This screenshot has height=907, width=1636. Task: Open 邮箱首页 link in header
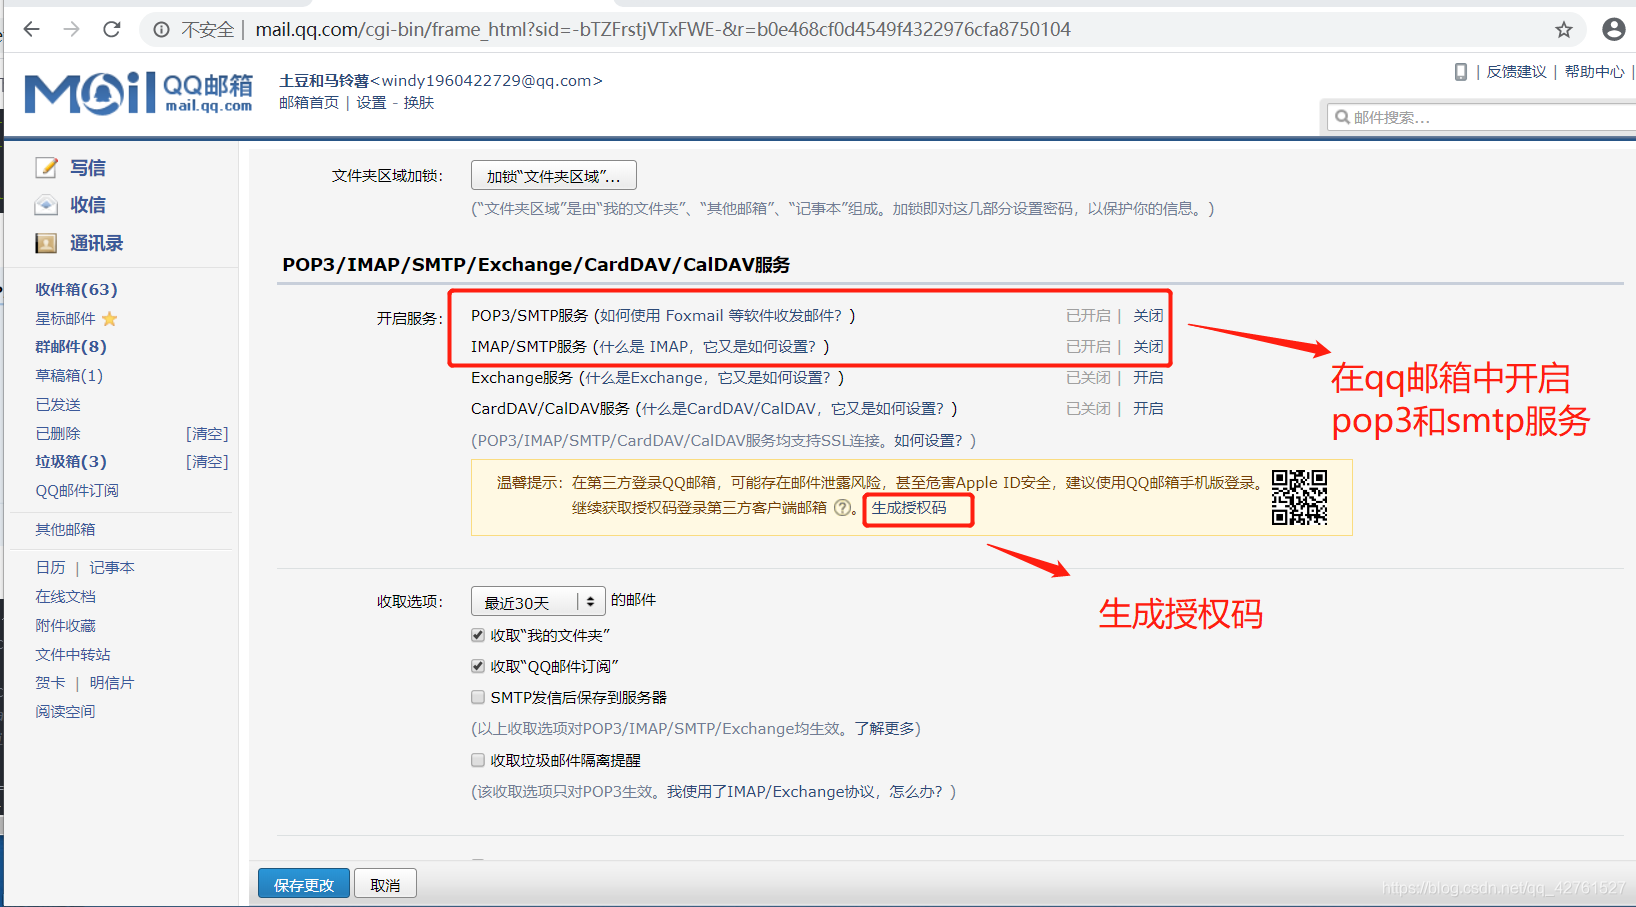309,103
